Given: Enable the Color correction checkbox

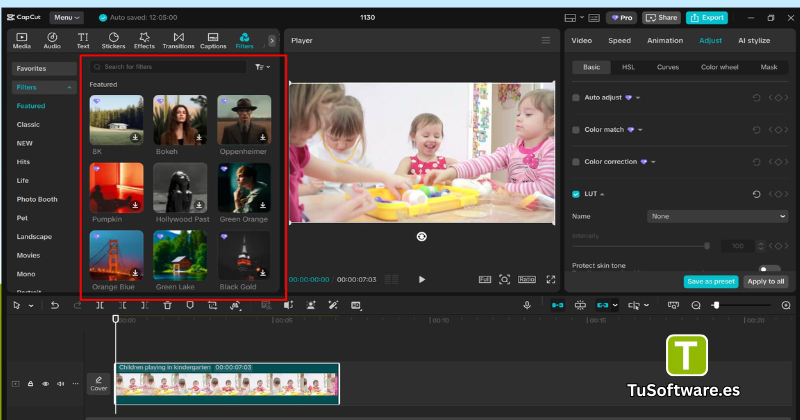Looking at the screenshot, I should pyautogui.click(x=576, y=162).
